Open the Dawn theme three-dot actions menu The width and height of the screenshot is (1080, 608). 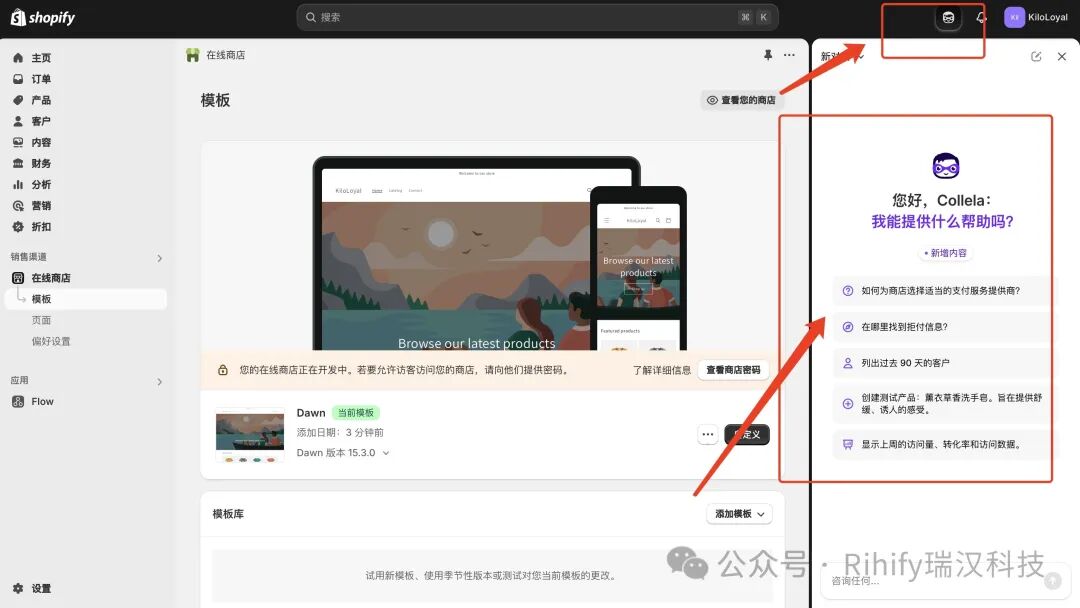tap(707, 434)
